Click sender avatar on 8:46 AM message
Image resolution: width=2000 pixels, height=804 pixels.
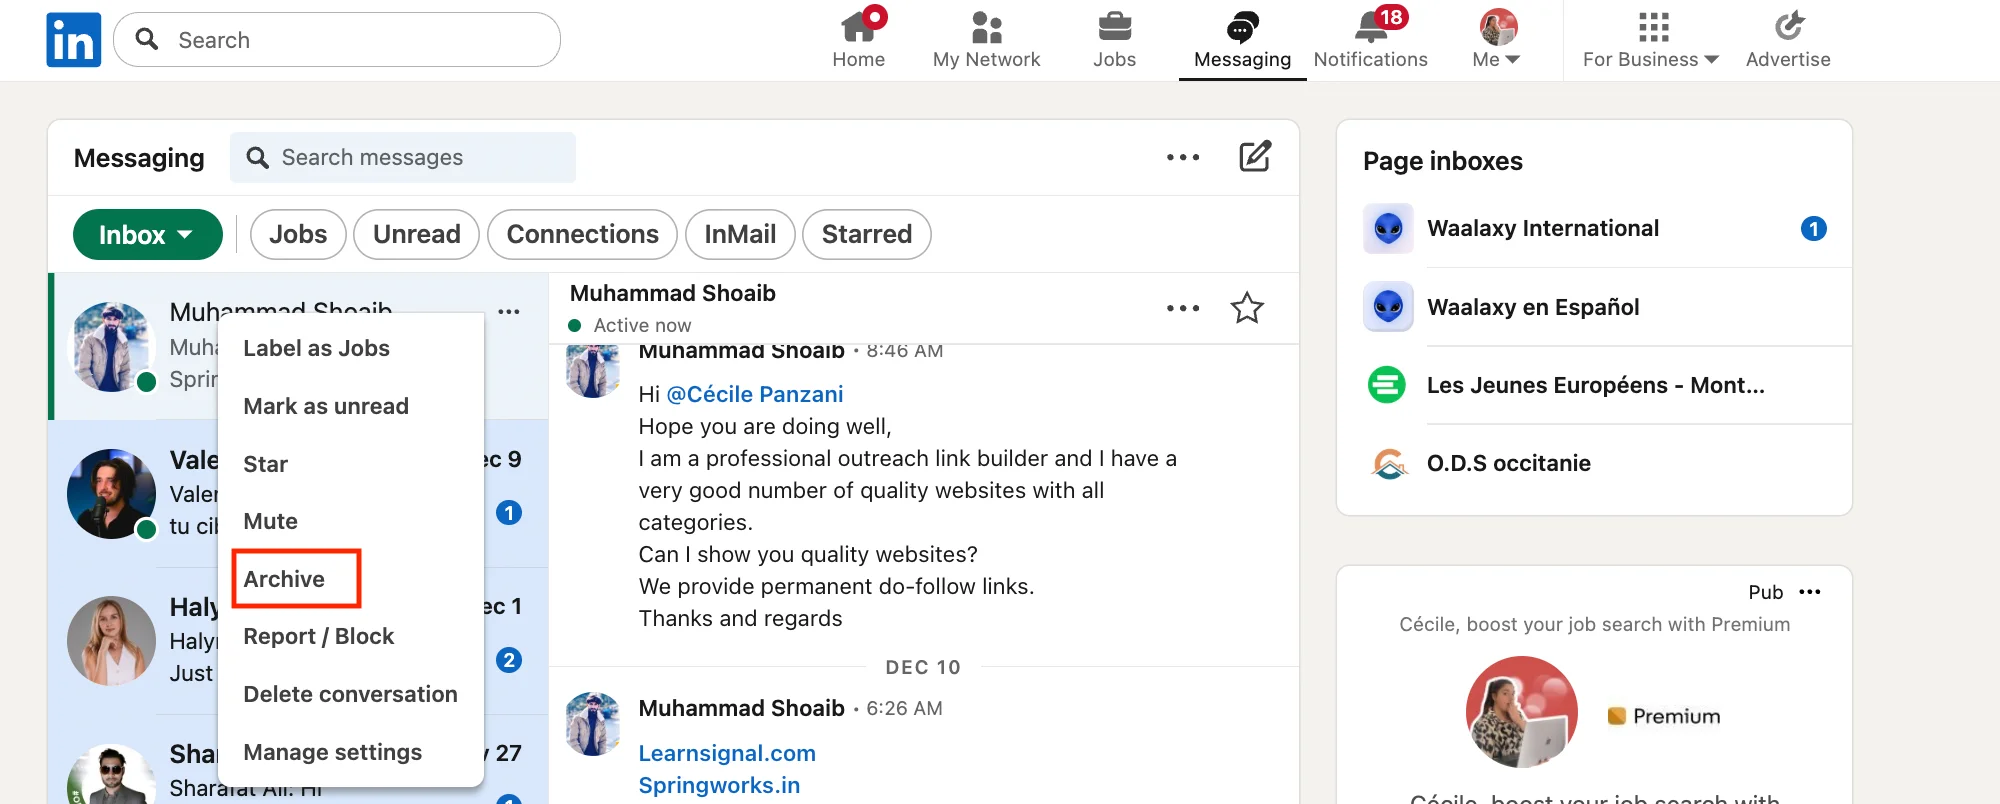tap(593, 370)
